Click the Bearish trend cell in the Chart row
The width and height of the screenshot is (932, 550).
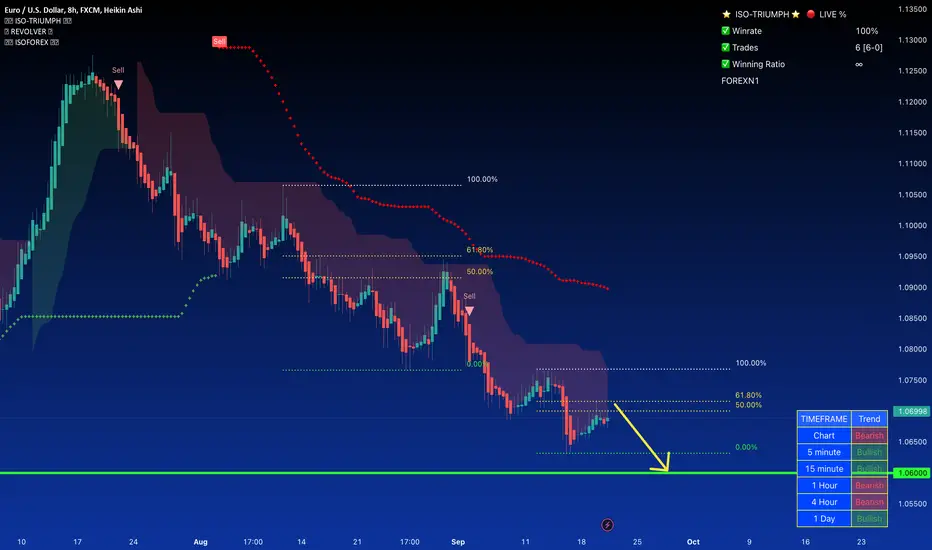coord(869,435)
